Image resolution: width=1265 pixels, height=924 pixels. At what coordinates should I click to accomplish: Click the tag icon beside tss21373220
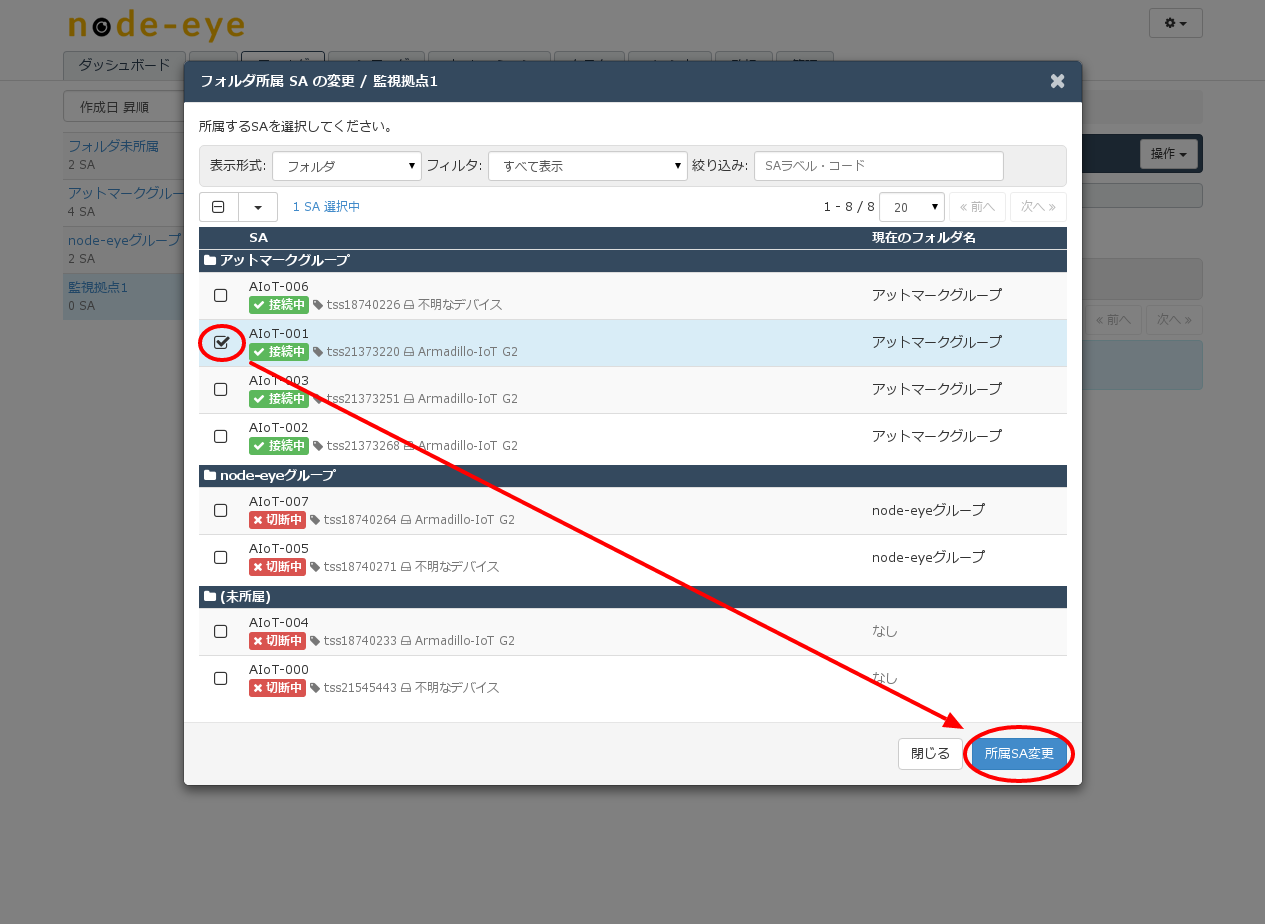(x=318, y=352)
